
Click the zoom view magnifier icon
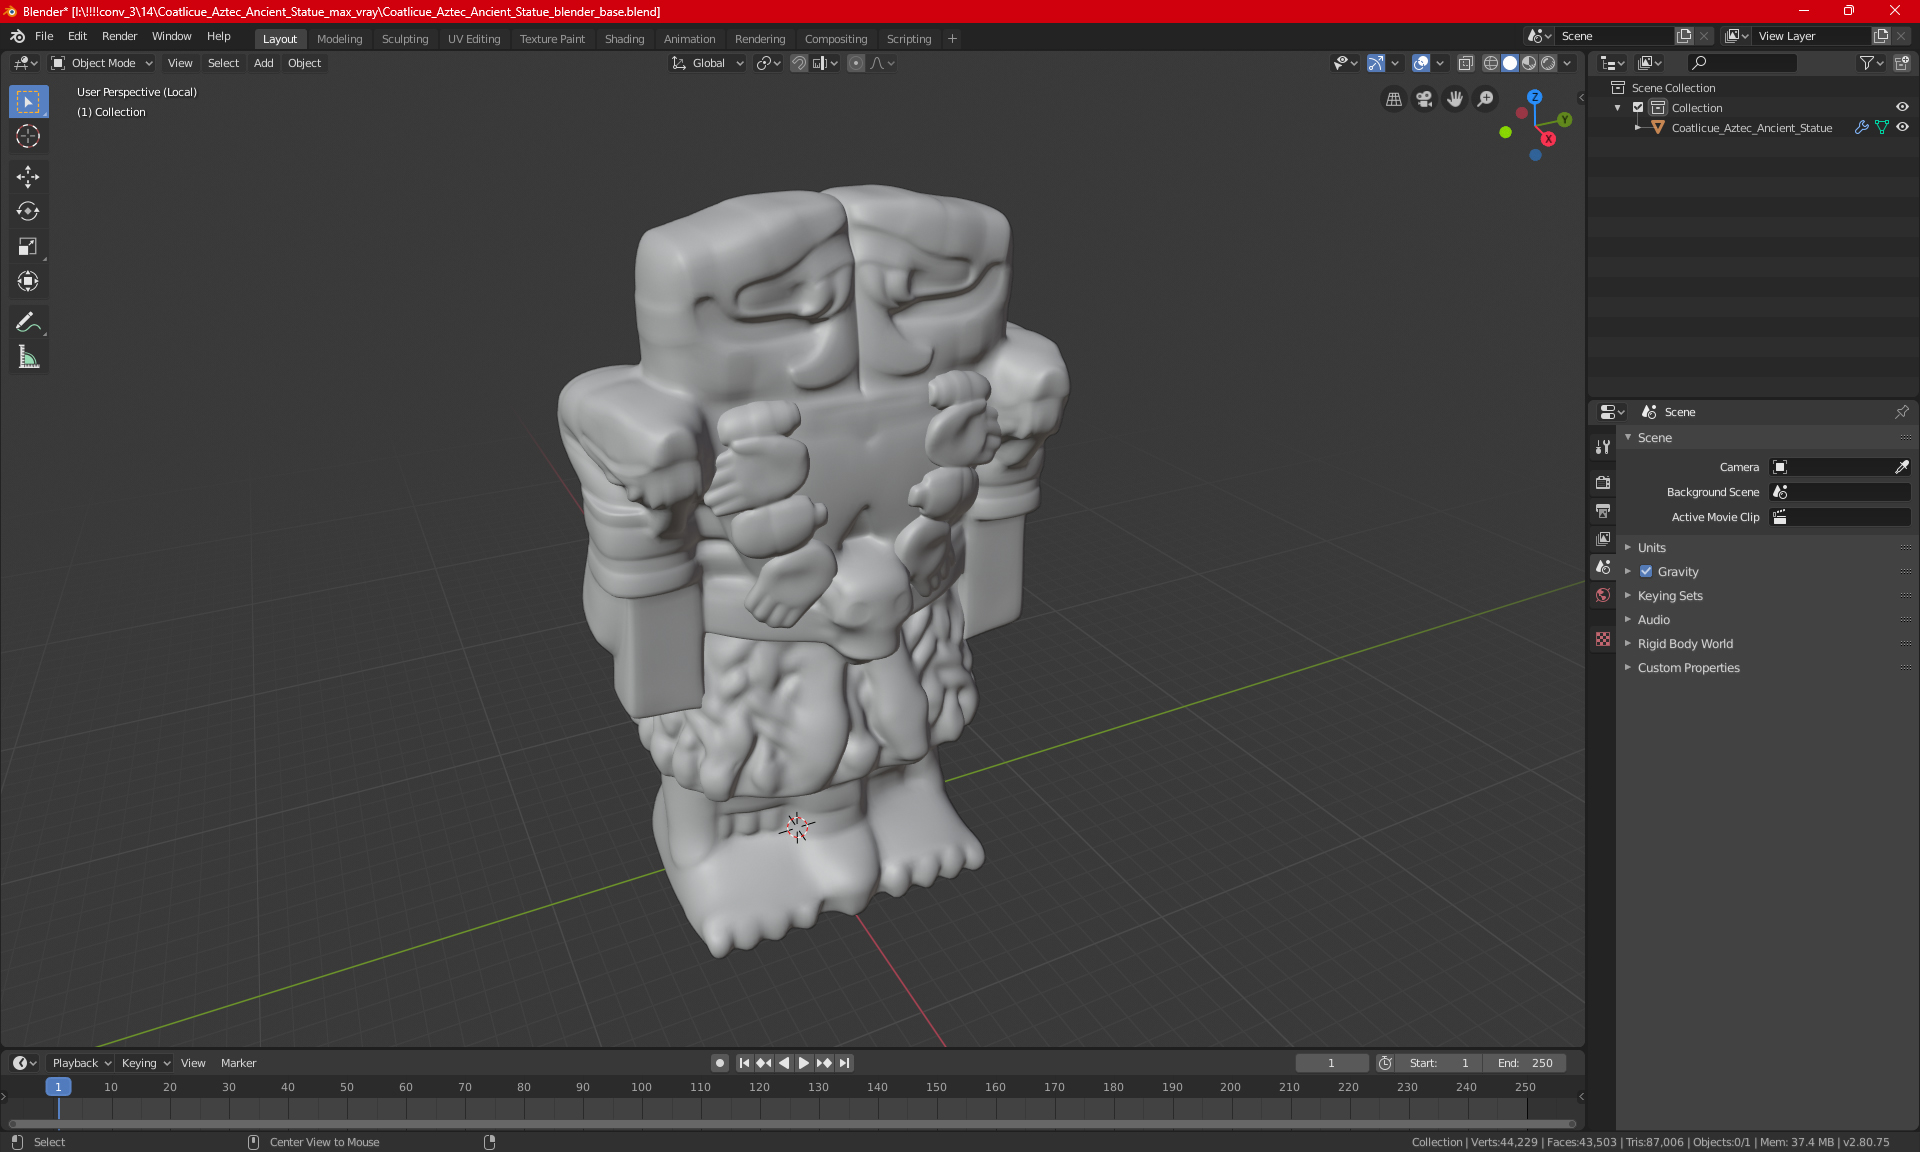coord(1486,99)
